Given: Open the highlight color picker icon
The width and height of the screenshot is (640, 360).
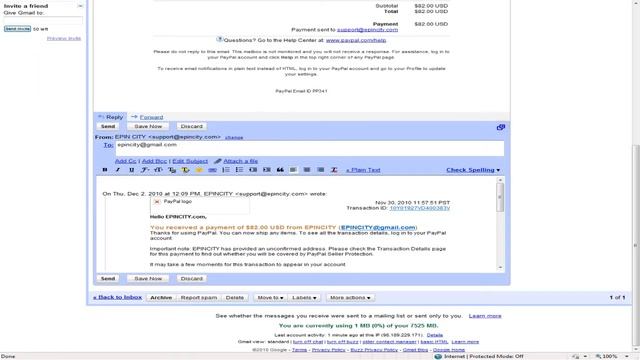Looking at the screenshot, I should coord(185,170).
